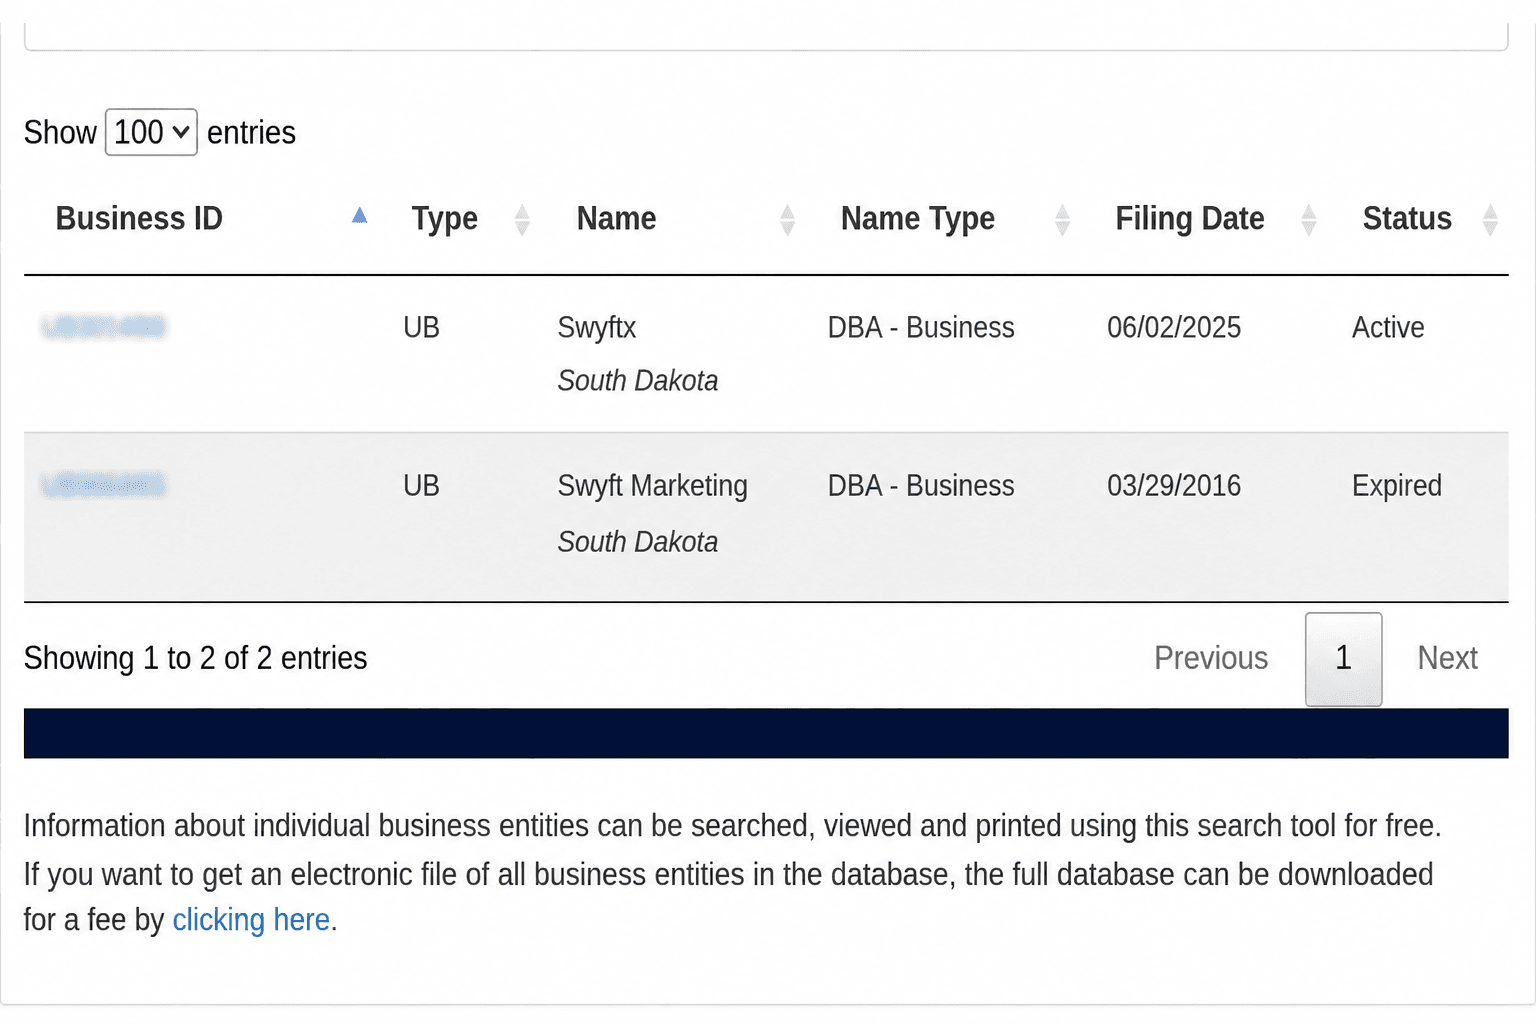
Task: Go to Previous results page
Action: [x=1211, y=658]
